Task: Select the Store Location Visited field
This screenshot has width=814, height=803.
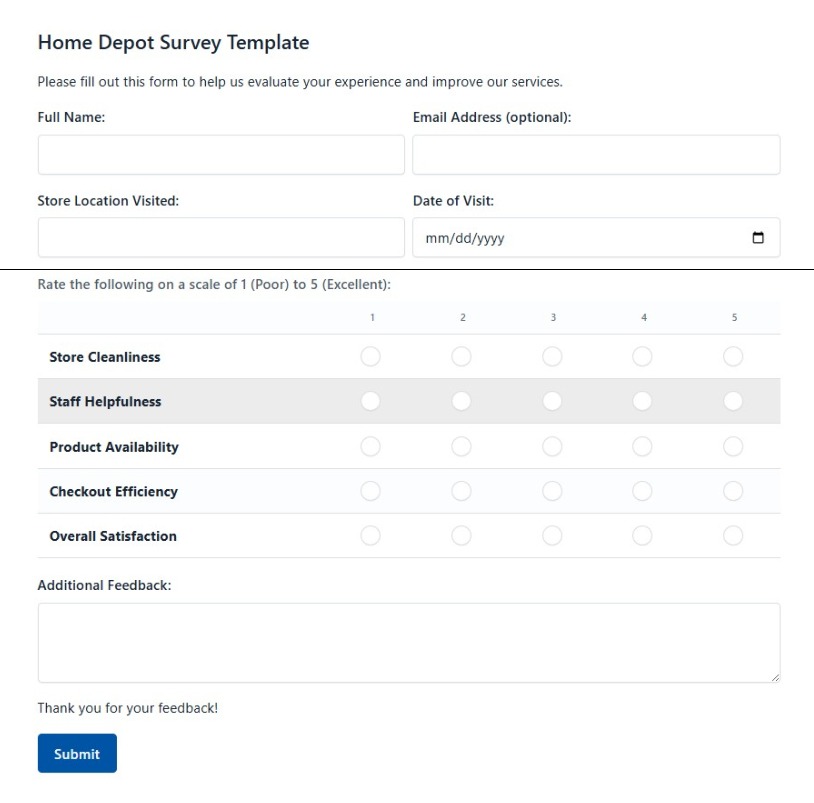Action: (x=220, y=237)
